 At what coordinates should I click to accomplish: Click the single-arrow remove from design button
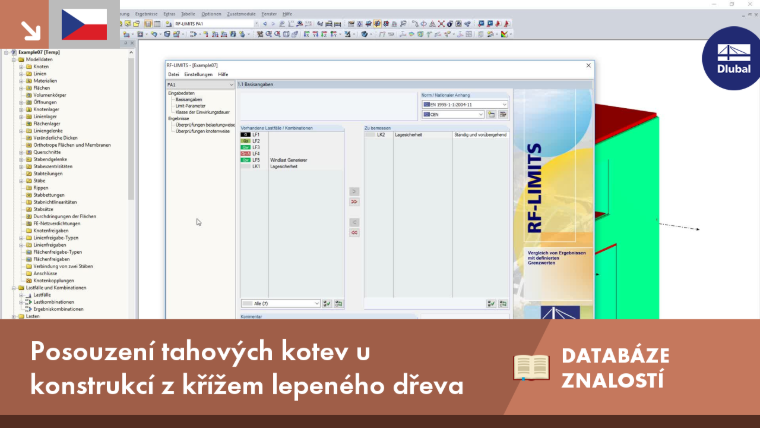click(x=354, y=222)
